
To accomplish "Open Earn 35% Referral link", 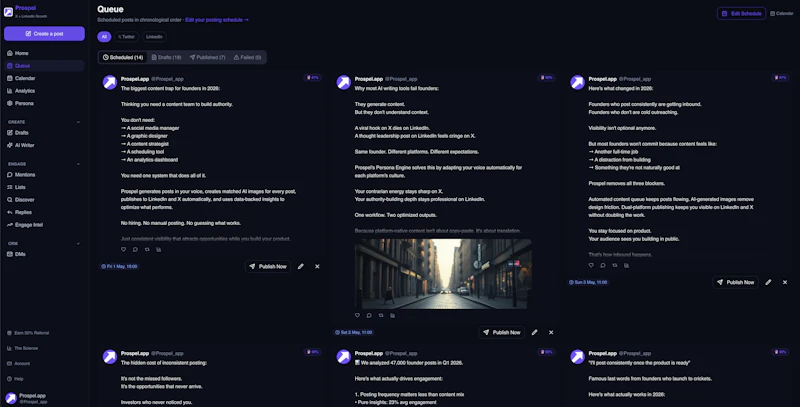I will click(28, 333).
